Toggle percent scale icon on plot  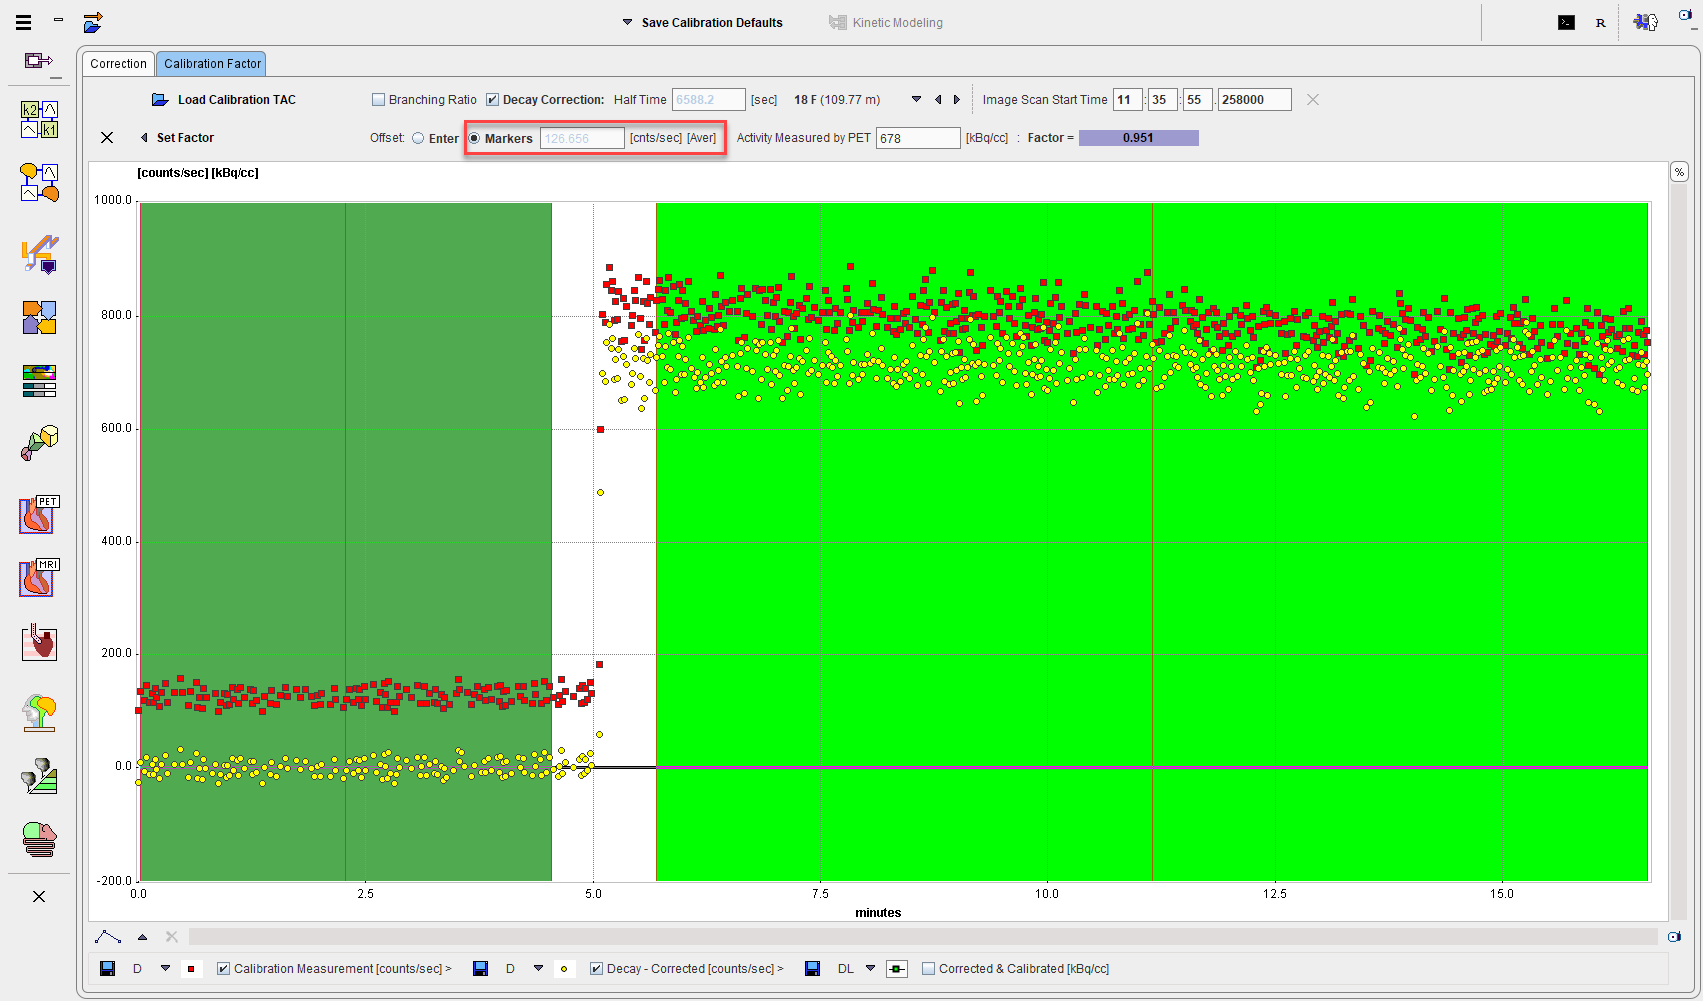tap(1679, 172)
